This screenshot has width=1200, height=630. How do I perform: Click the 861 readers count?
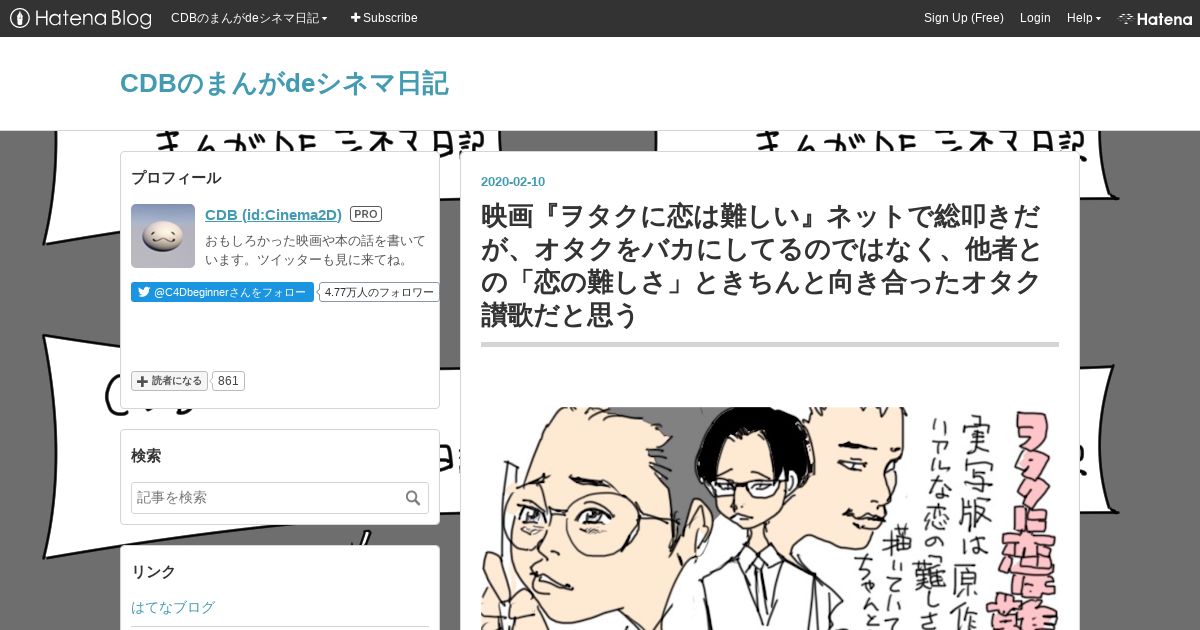click(x=228, y=381)
